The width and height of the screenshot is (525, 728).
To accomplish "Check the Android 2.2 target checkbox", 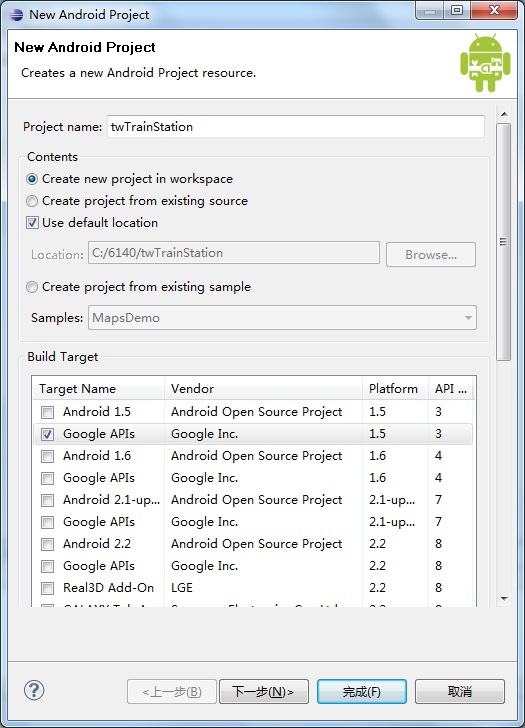I will [x=47, y=544].
